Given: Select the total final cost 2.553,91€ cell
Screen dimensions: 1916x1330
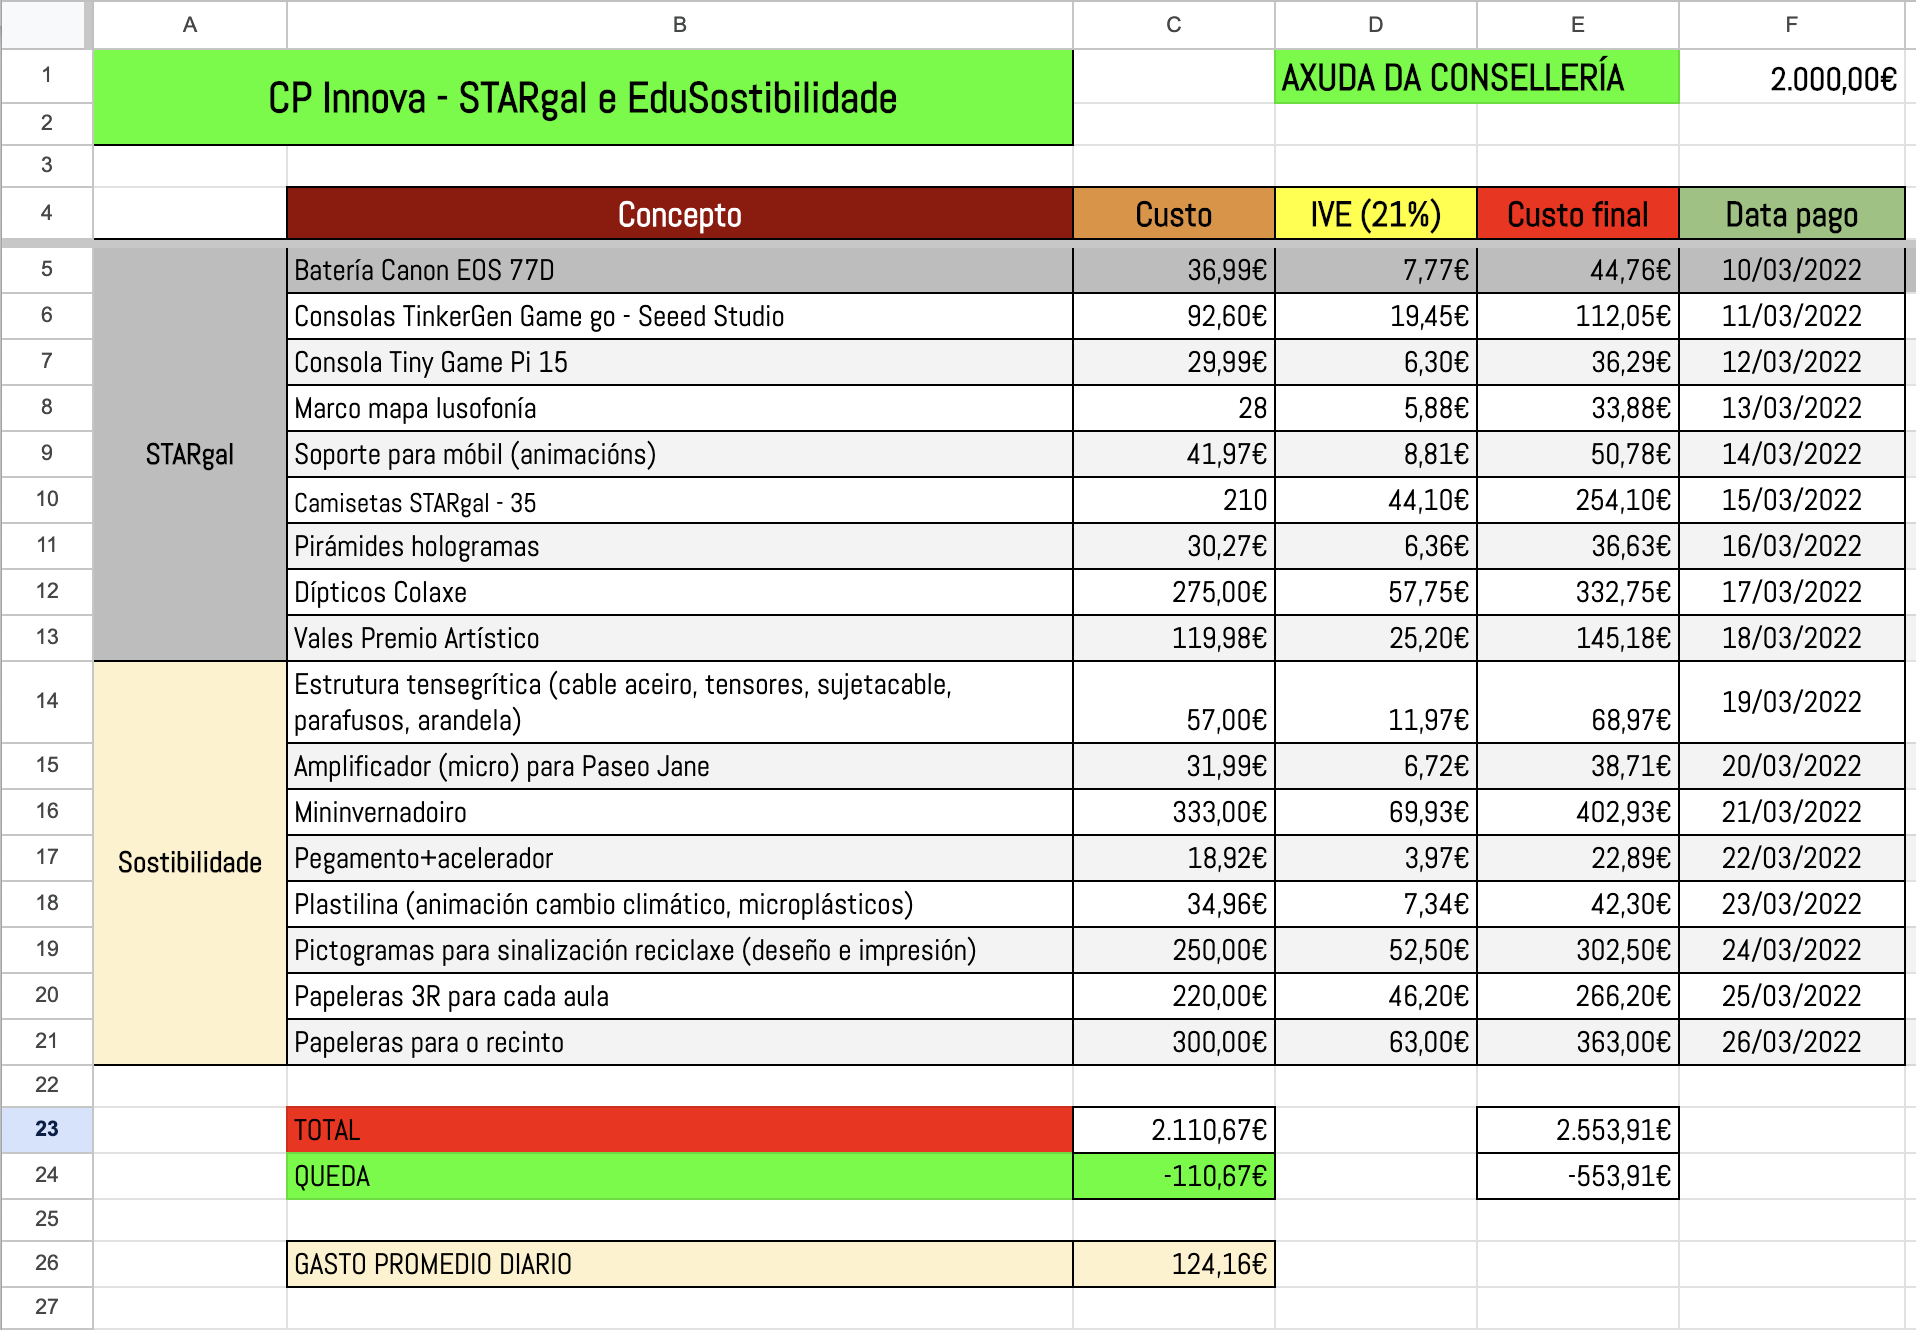Looking at the screenshot, I should pos(1578,1130).
